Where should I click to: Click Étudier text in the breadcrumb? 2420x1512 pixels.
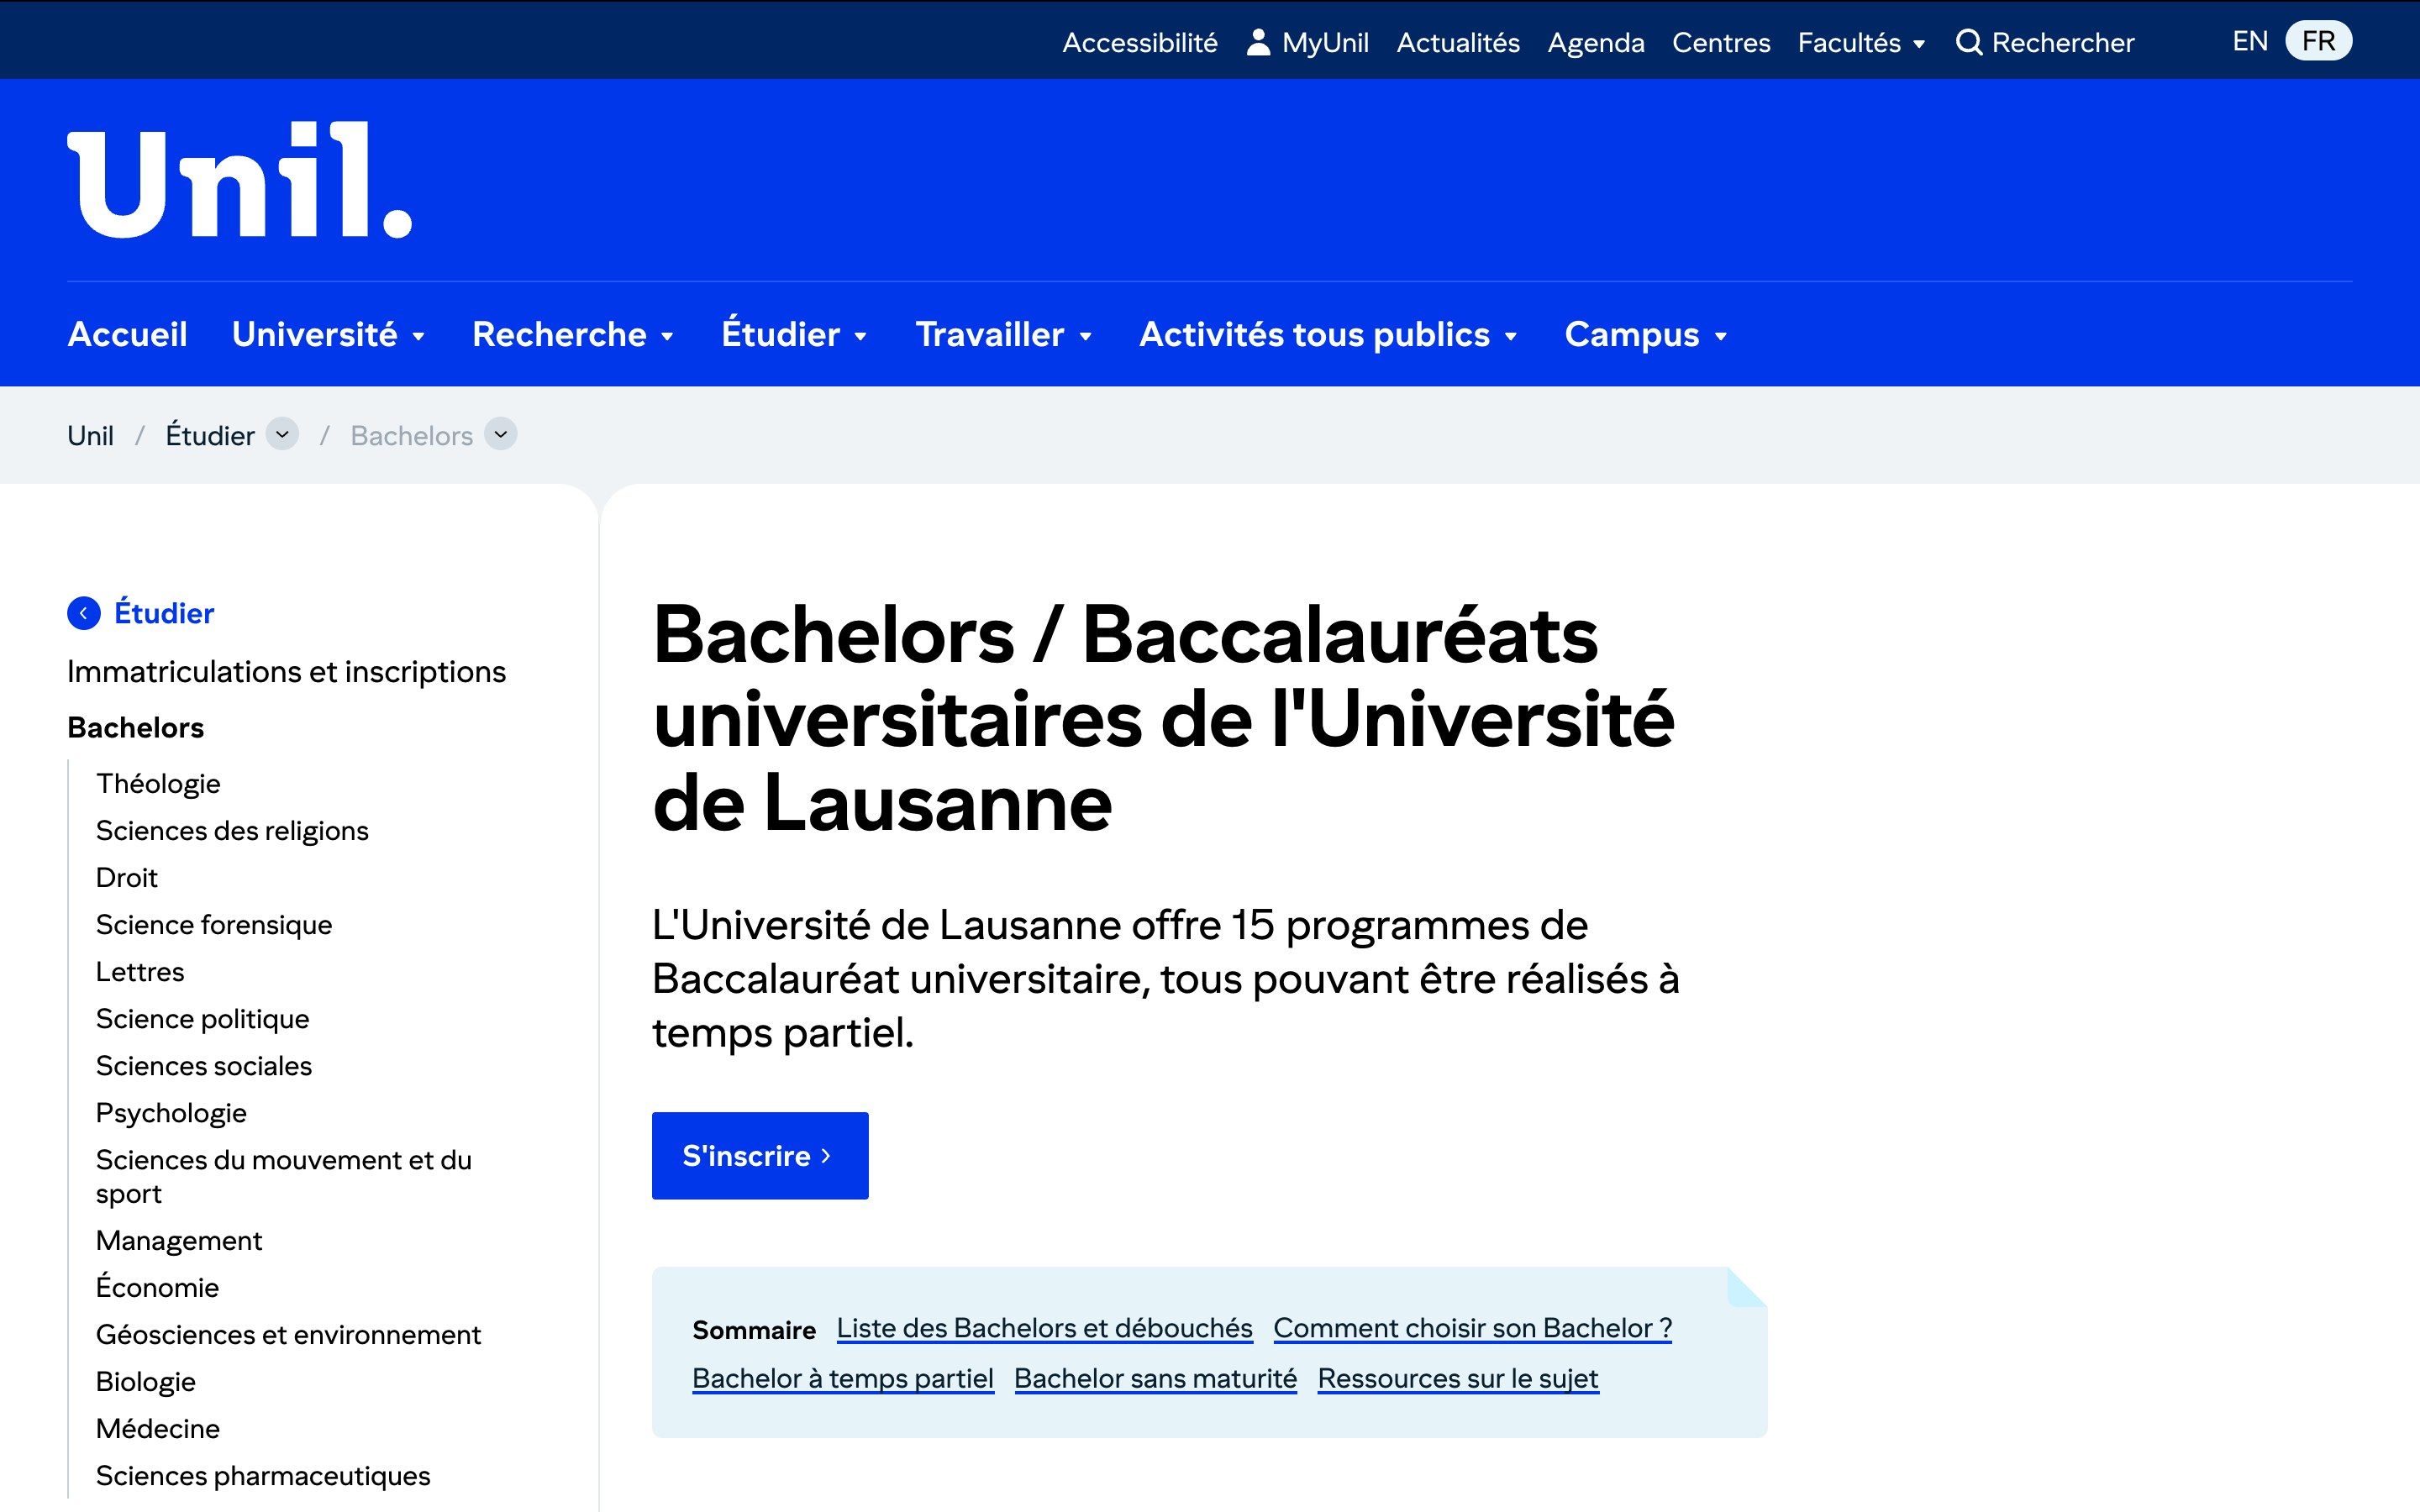[x=210, y=435]
